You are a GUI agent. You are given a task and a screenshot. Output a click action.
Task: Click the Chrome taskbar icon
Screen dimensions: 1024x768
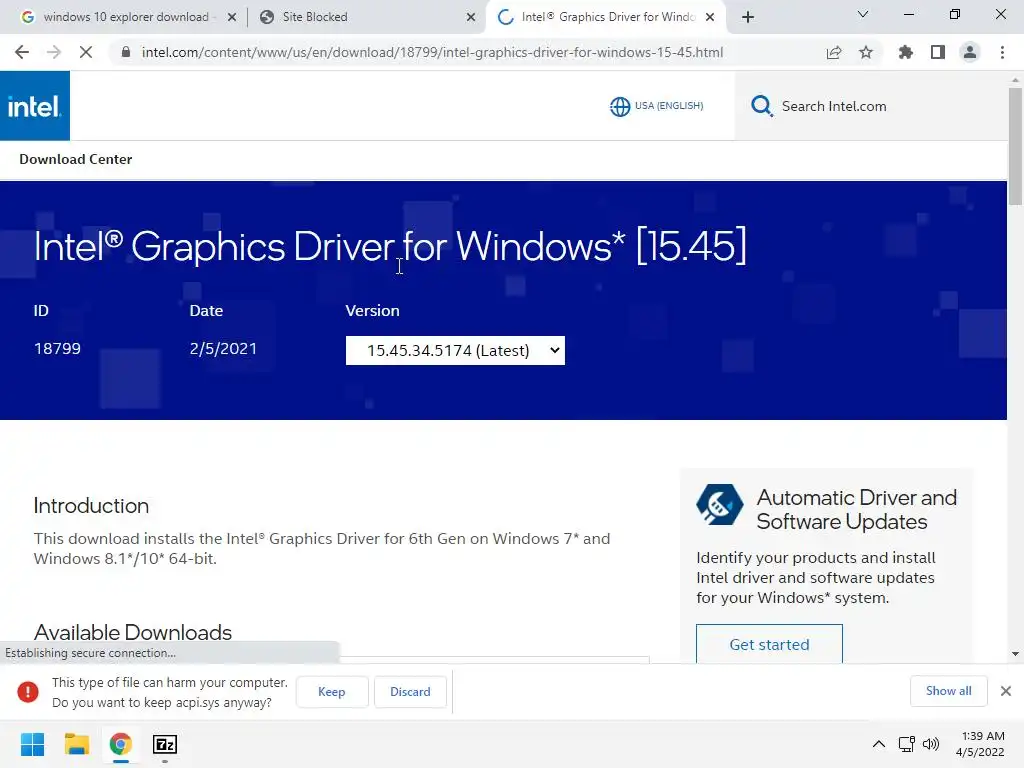tap(121, 744)
